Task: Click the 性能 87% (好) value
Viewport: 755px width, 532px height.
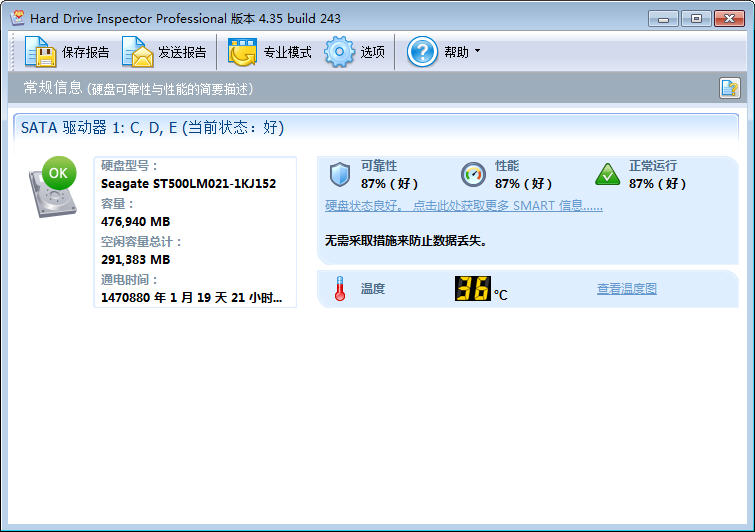Action: 523,184
